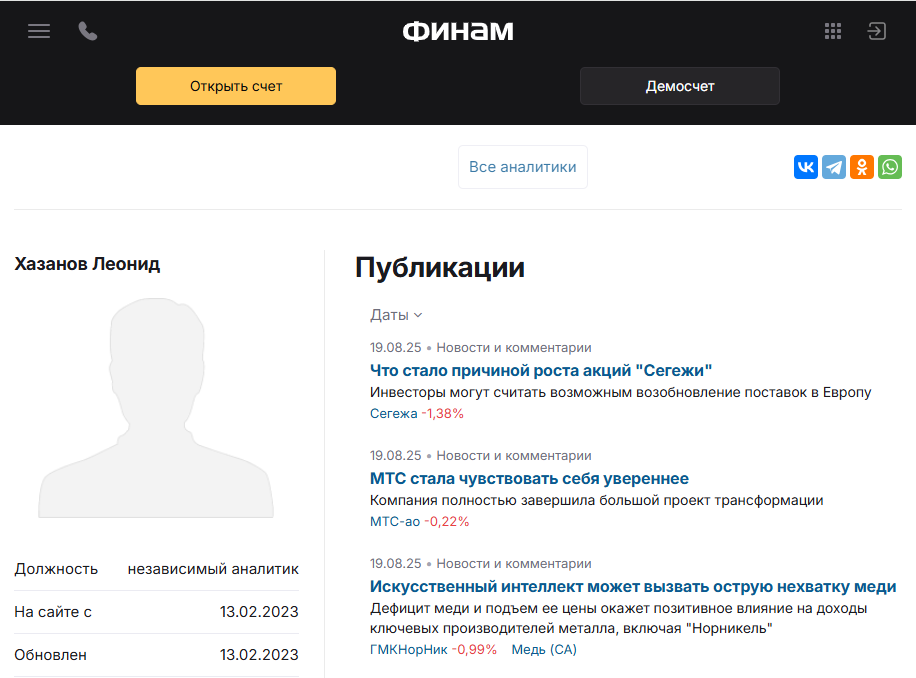Click the МТС-ао ticker link
Image resolution: width=916 pixels, height=678 pixels.
coord(395,521)
